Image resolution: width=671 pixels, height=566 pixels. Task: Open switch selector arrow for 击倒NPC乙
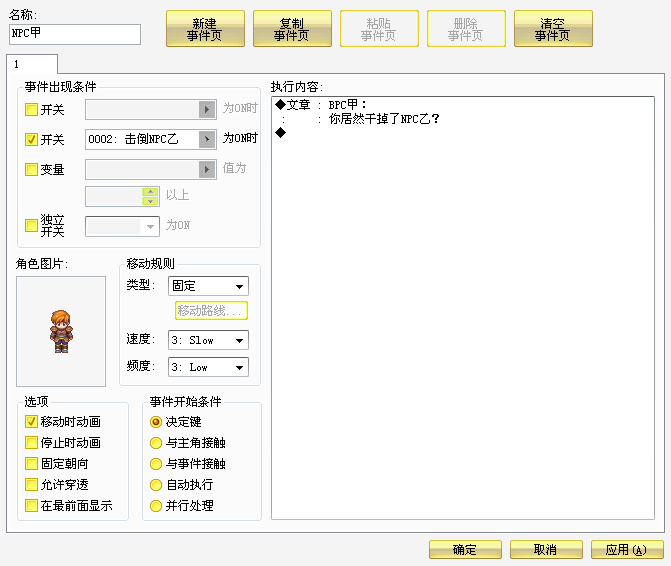click(207, 139)
